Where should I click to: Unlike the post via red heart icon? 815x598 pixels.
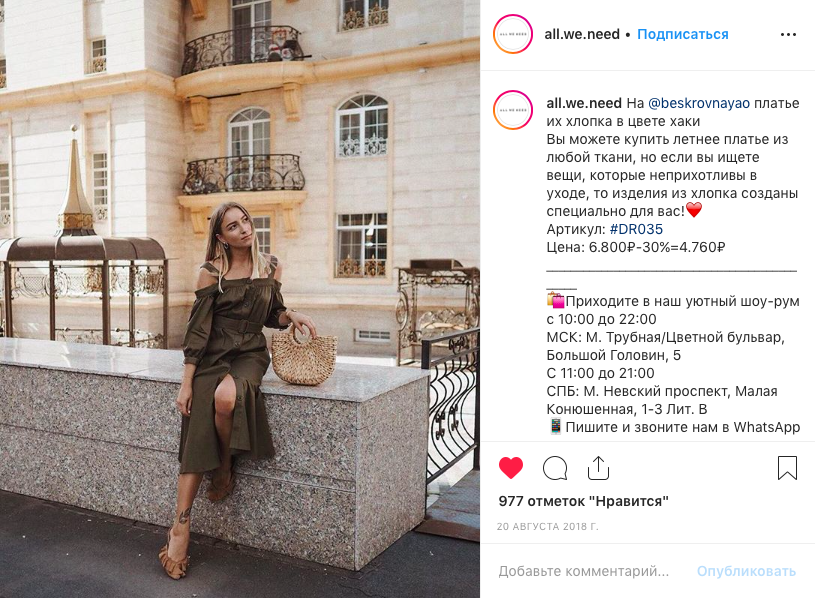(510, 468)
